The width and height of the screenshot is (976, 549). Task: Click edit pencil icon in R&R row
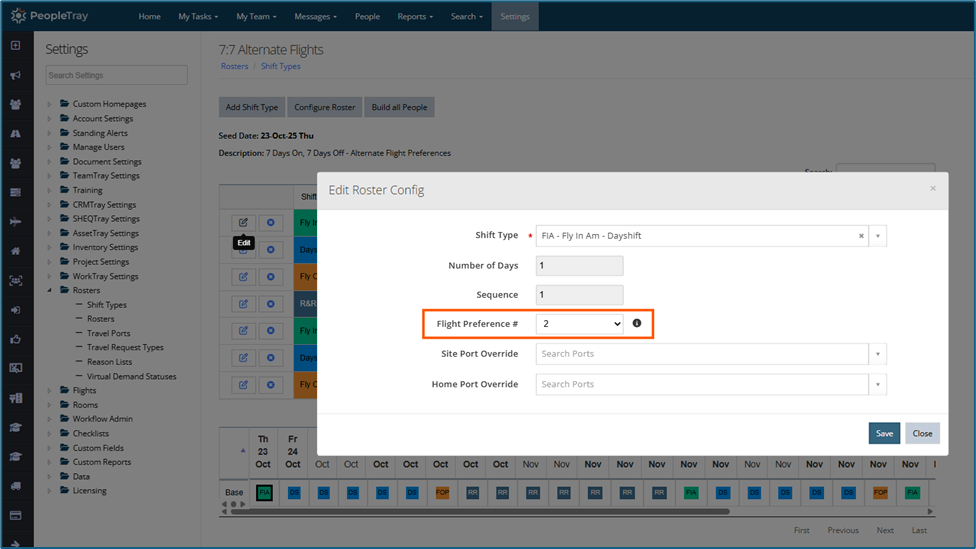[x=243, y=304]
